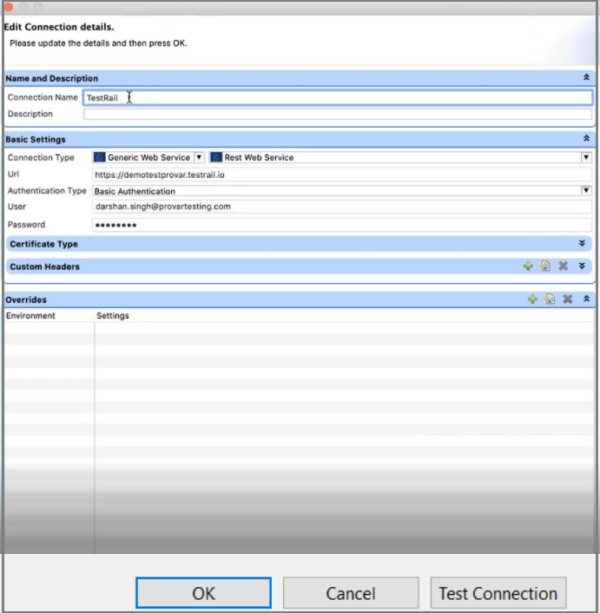Focus the Connection Name field
600x613 pixels.
click(338, 98)
